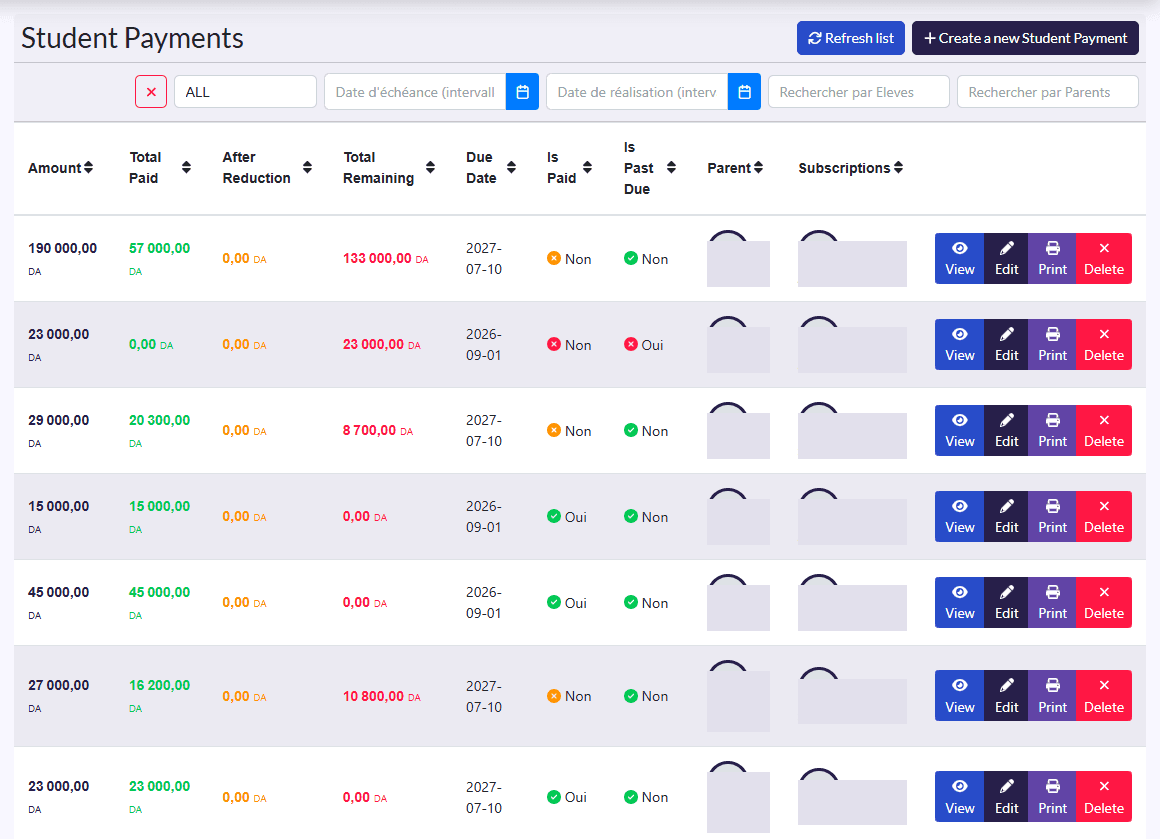View the 45 000,00 DA payment

pyautogui.click(x=960, y=602)
